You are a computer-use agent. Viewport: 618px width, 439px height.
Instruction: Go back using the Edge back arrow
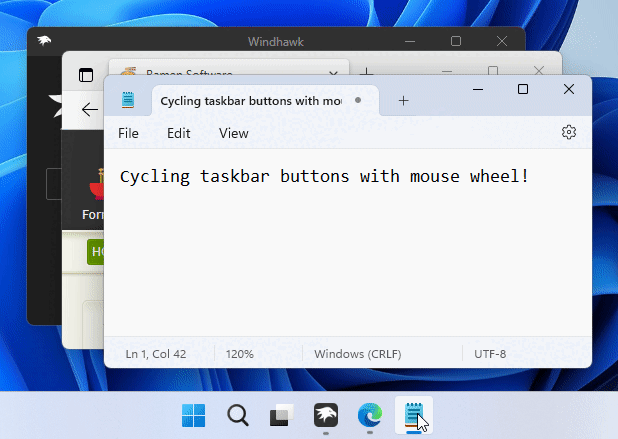(89, 110)
